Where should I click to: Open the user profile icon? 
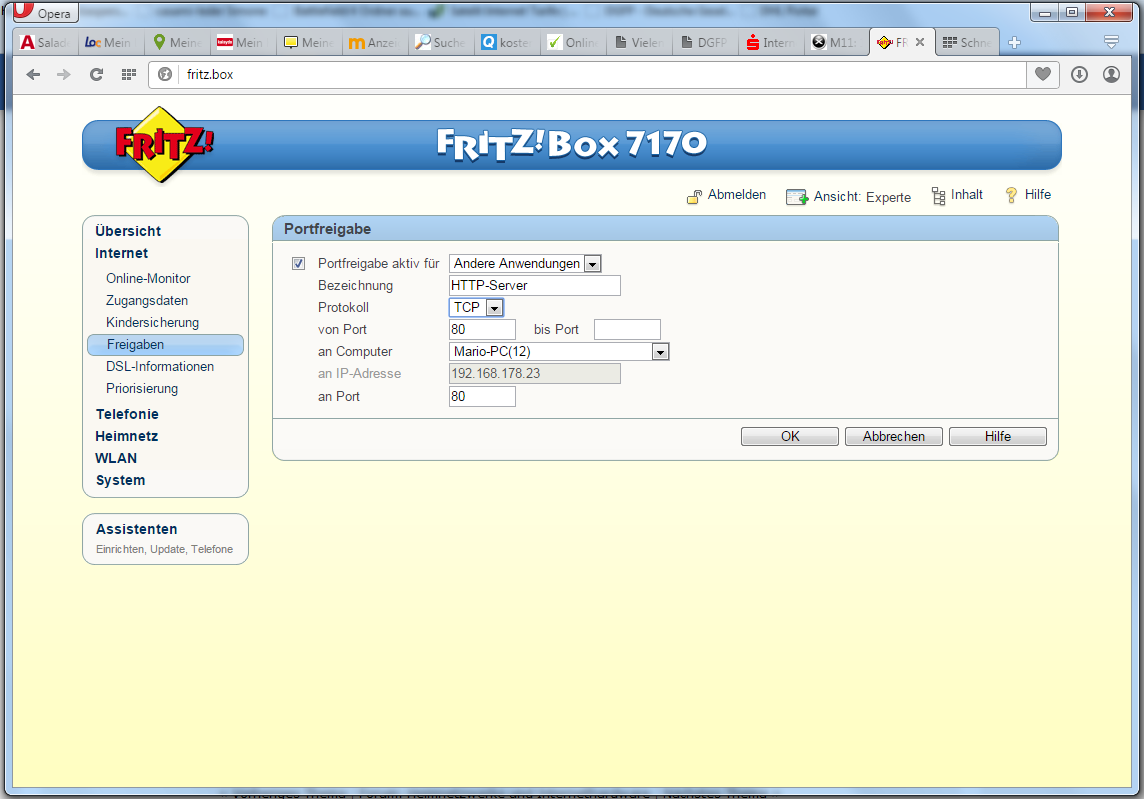click(x=1111, y=74)
